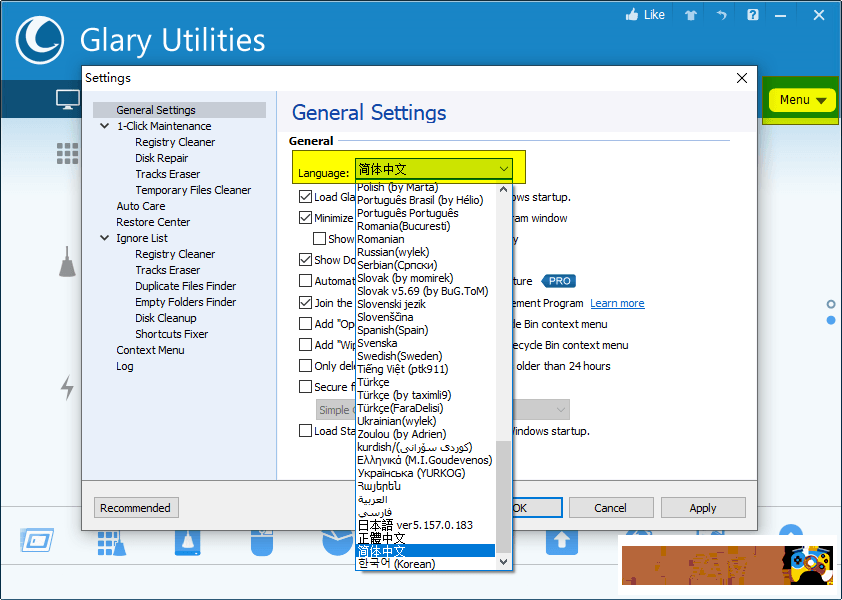Click the monitor overview icon in main window
Screen dimensions: 842x600
click(x=68, y=100)
